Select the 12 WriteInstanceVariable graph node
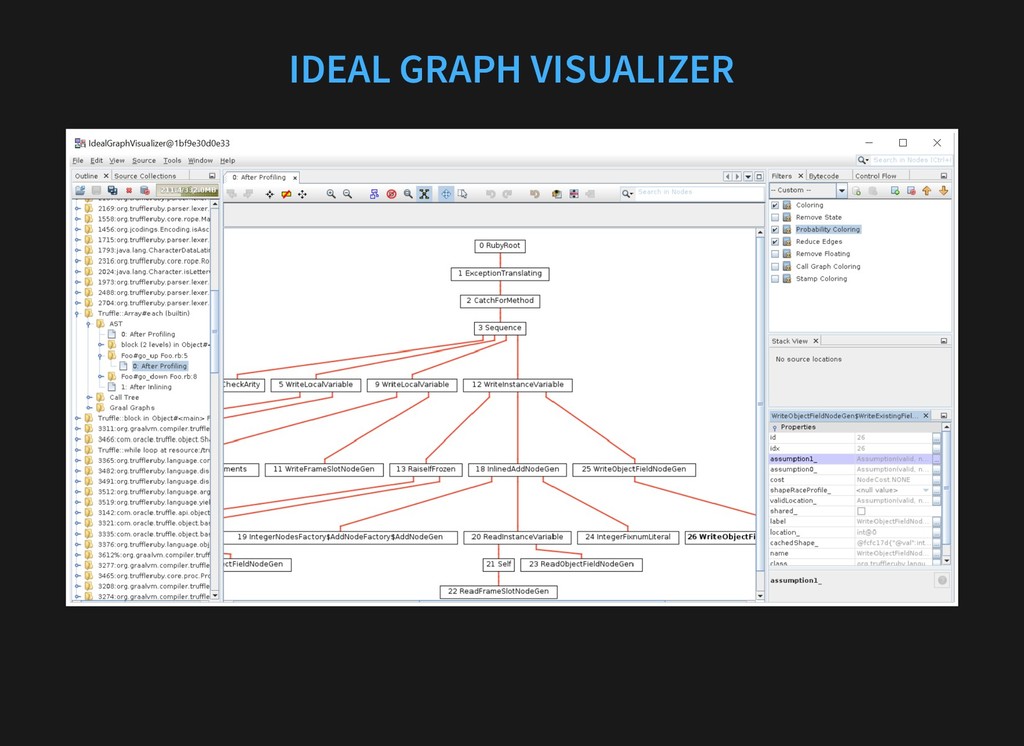Viewport: 1024px width, 746px height. 518,385
